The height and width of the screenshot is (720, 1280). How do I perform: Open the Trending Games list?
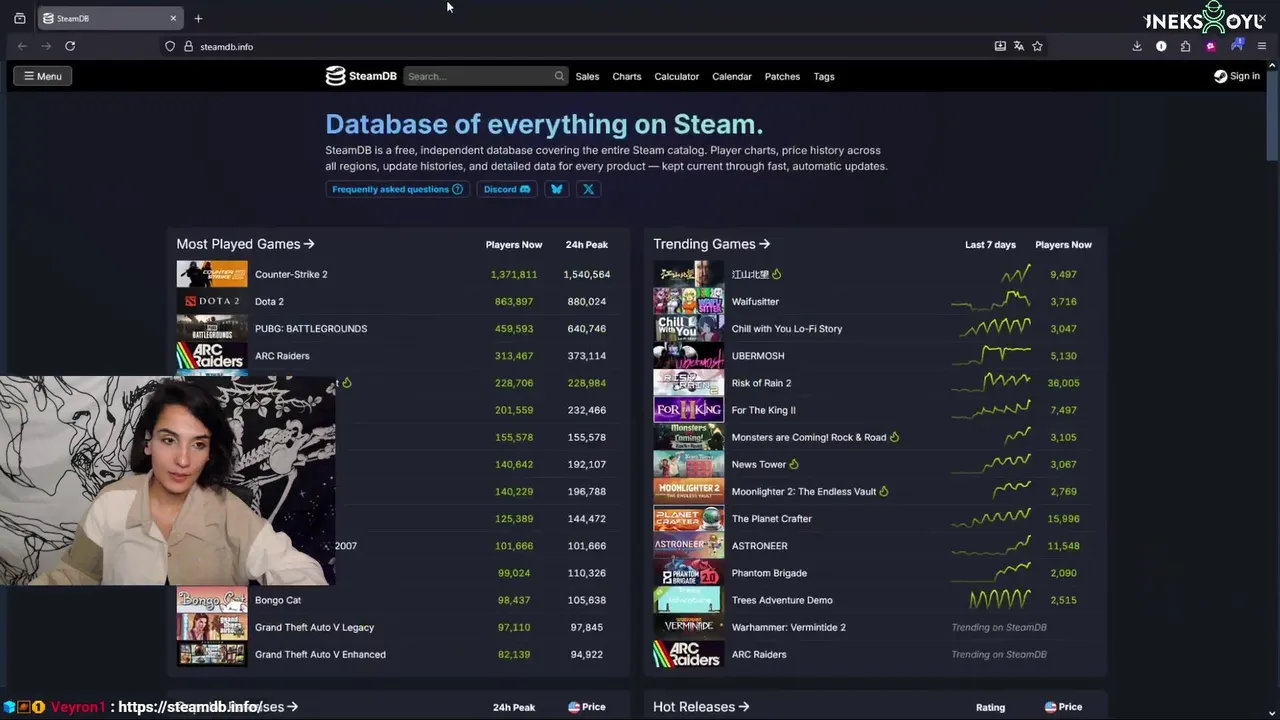(711, 244)
